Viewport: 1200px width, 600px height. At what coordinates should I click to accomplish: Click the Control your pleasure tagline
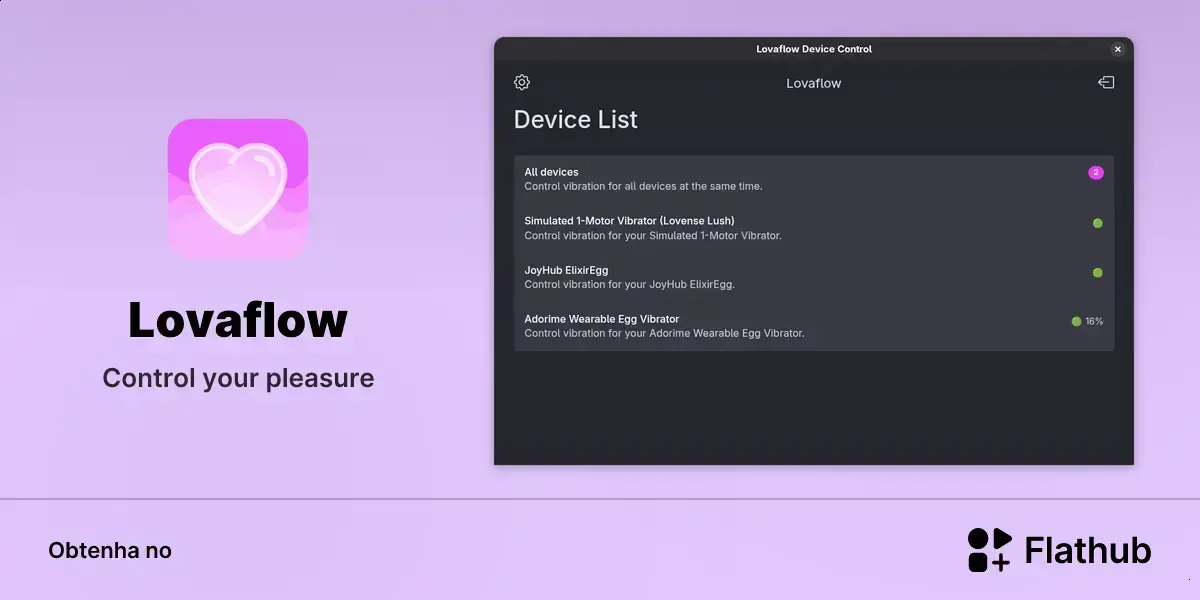point(238,378)
